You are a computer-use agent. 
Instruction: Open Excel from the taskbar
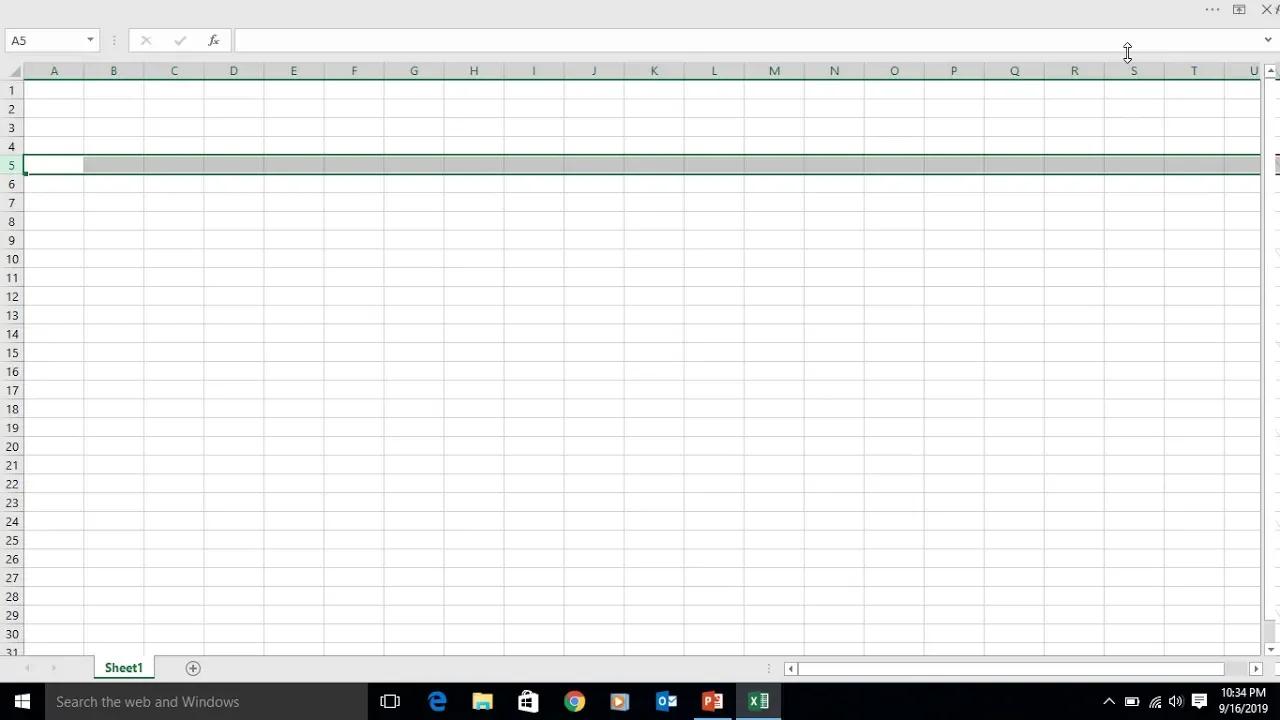click(758, 701)
